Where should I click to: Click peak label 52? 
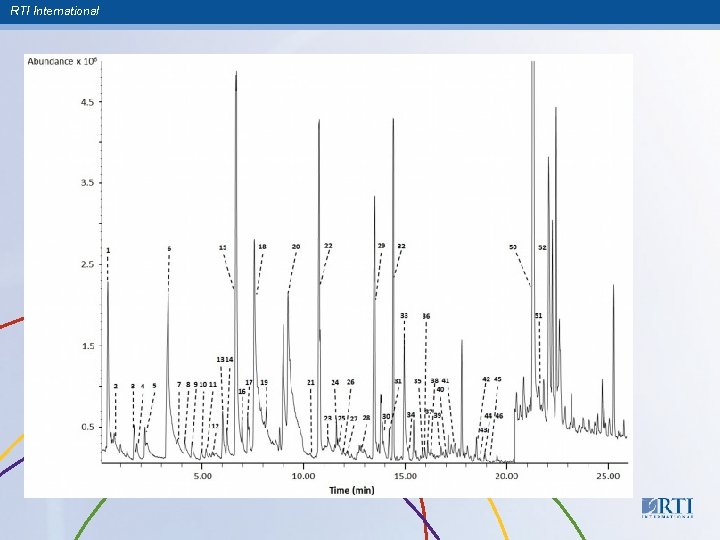[x=542, y=248]
